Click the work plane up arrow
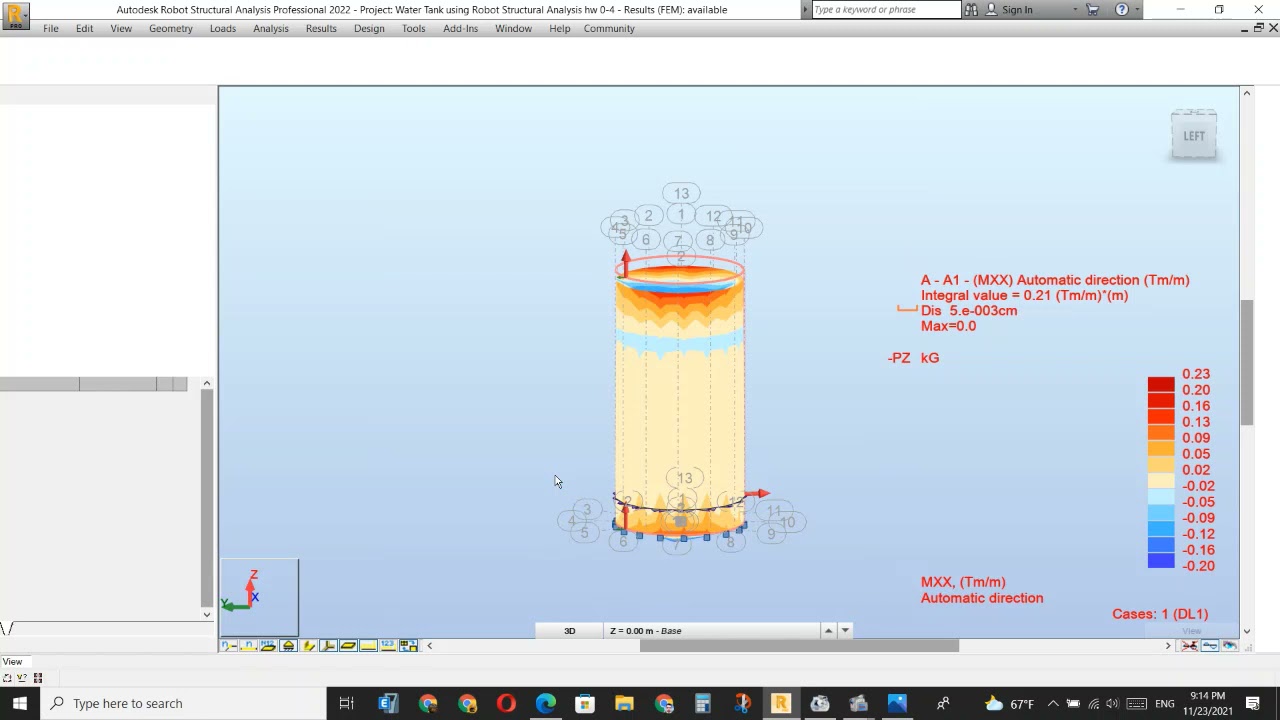Viewport: 1280px width, 720px height. pyautogui.click(x=828, y=630)
